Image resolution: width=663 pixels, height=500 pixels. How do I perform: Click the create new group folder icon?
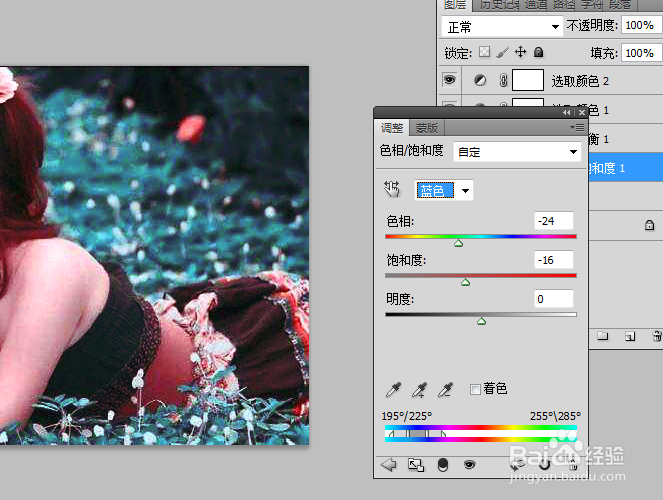pos(603,336)
